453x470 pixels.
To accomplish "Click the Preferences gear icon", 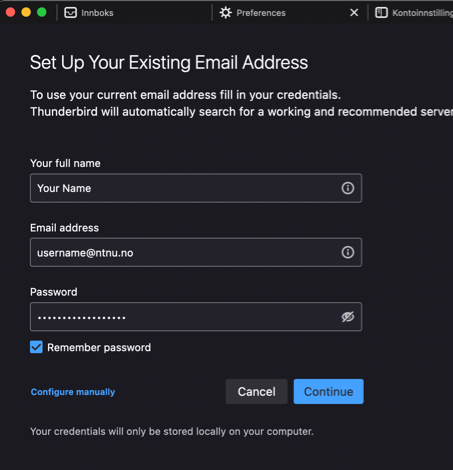I will 226,13.
